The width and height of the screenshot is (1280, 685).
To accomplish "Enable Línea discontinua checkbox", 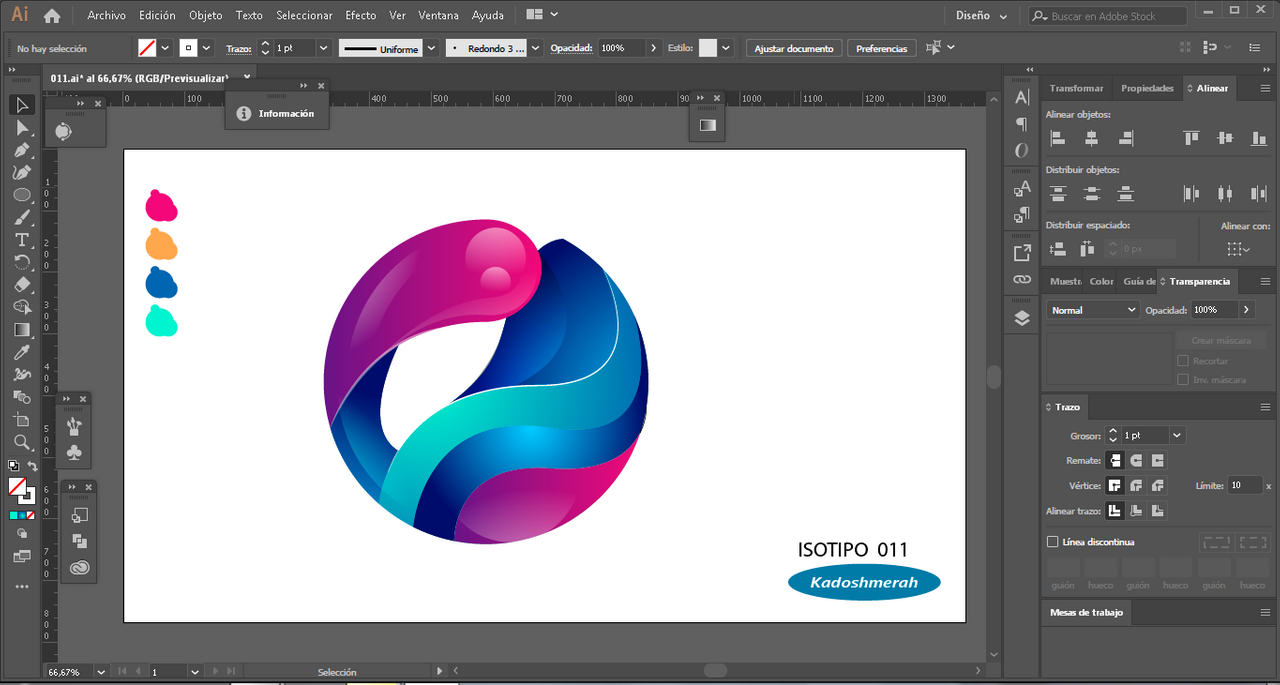I will pyautogui.click(x=1052, y=542).
